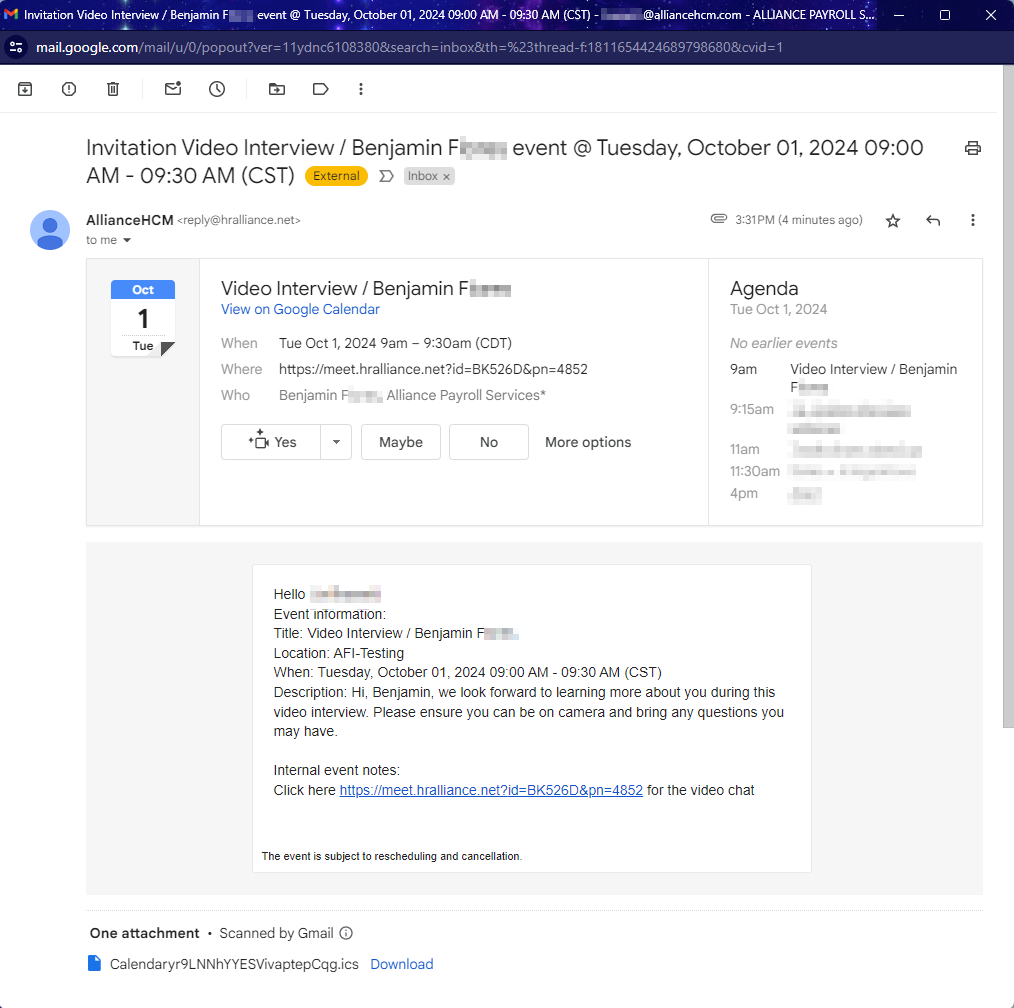
Task: Click the 'Location: AFI-Testing' line
Action: 339,653
